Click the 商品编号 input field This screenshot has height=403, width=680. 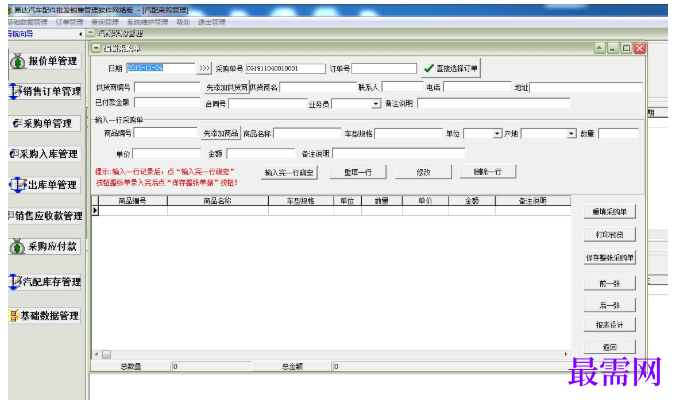(x=166, y=133)
